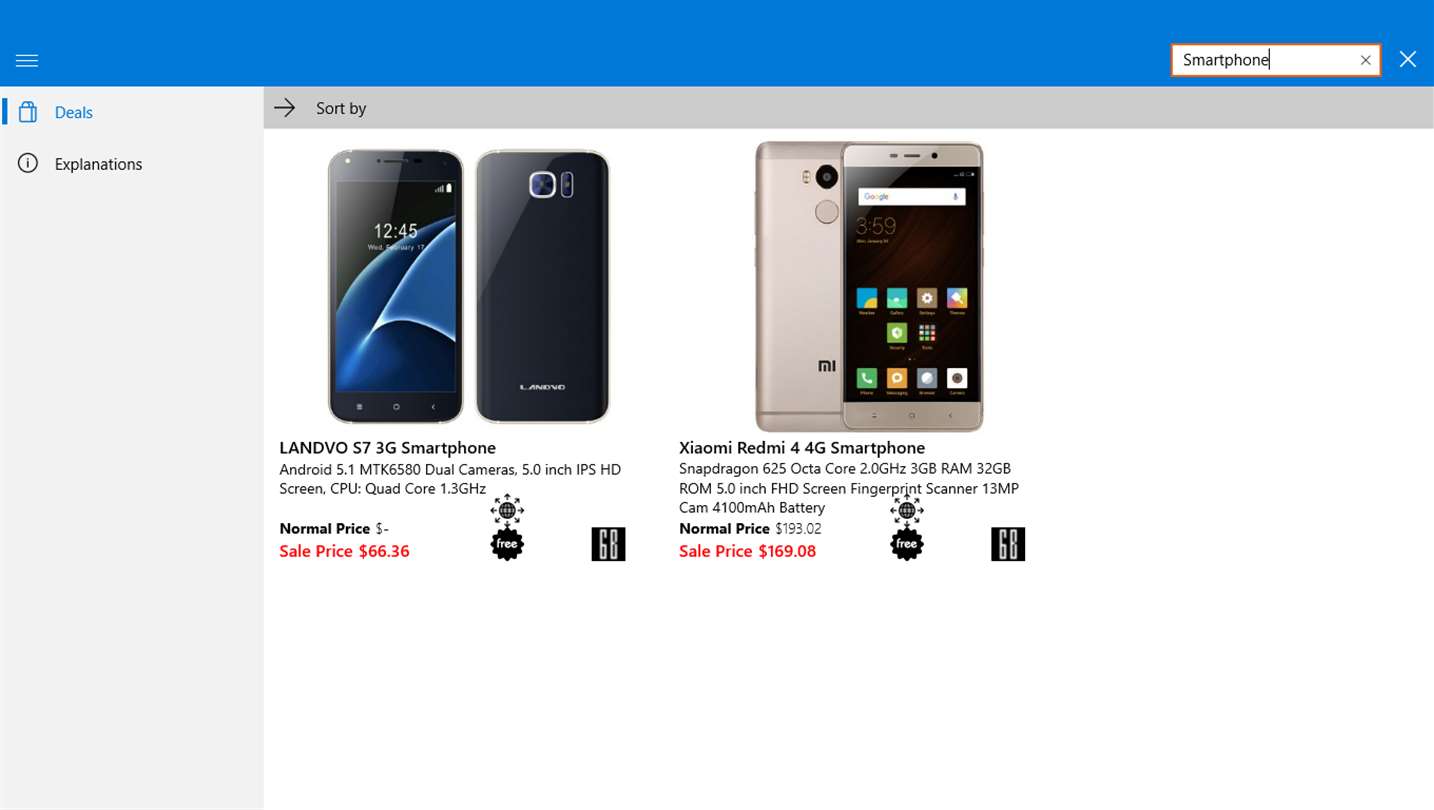
Task: Open the Sort by options
Action: click(341, 108)
